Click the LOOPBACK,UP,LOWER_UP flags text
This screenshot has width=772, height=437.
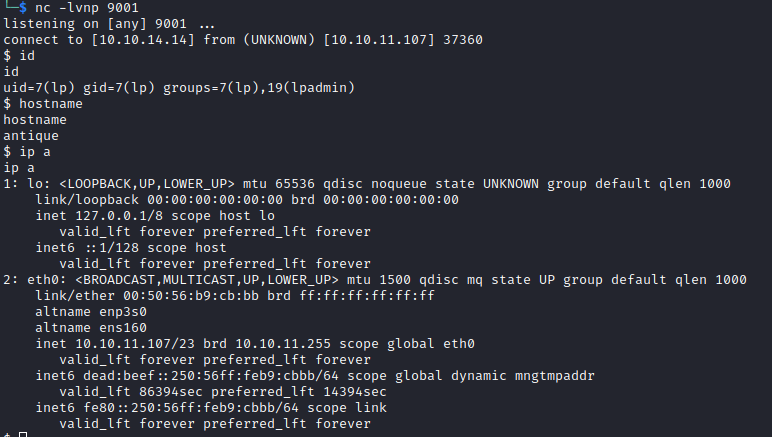tap(147, 184)
